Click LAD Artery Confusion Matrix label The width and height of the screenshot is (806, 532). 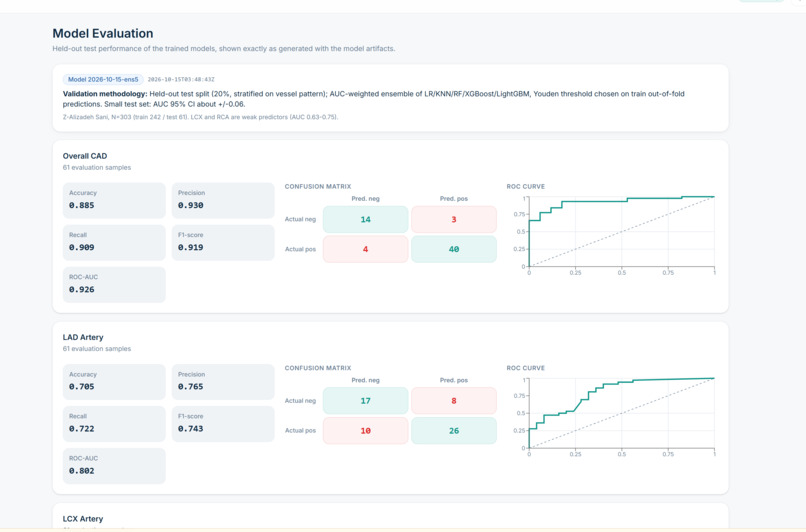tap(318, 368)
